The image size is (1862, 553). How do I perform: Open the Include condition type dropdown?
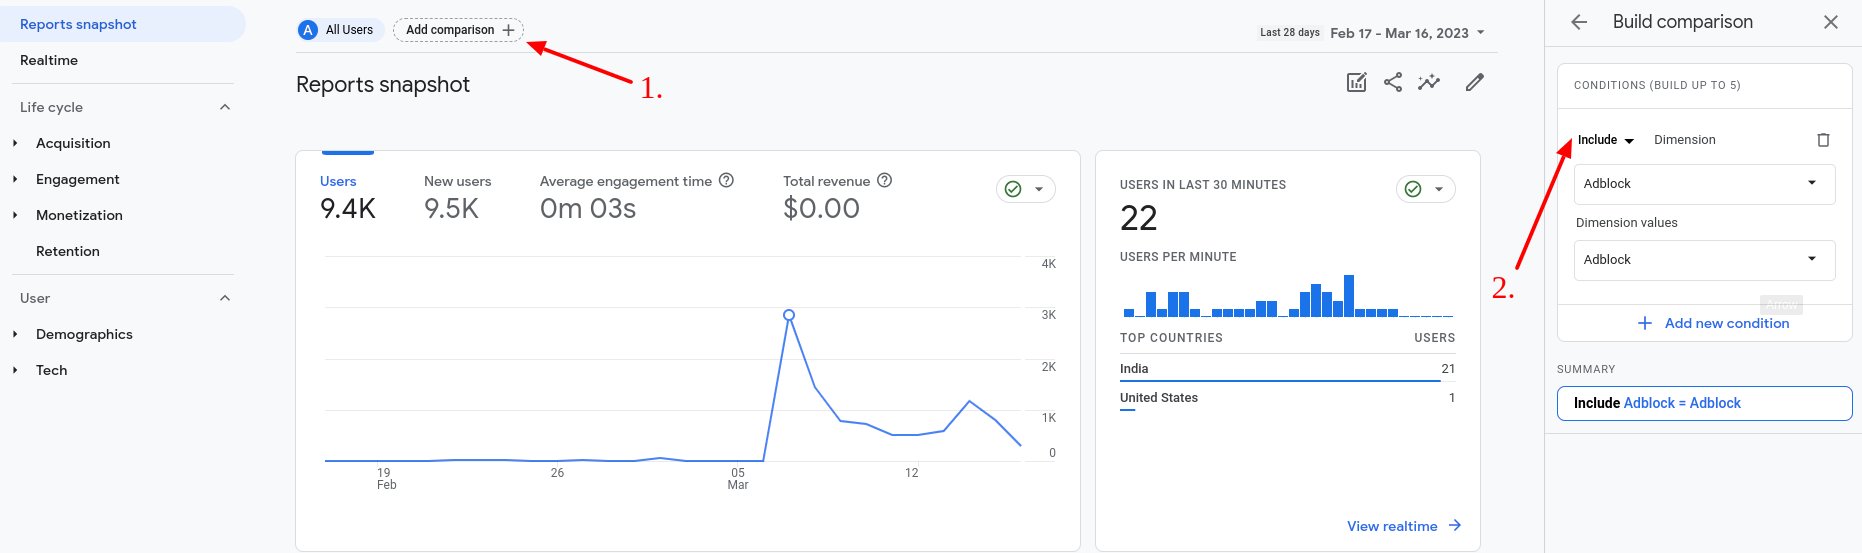click(1605, 140)
